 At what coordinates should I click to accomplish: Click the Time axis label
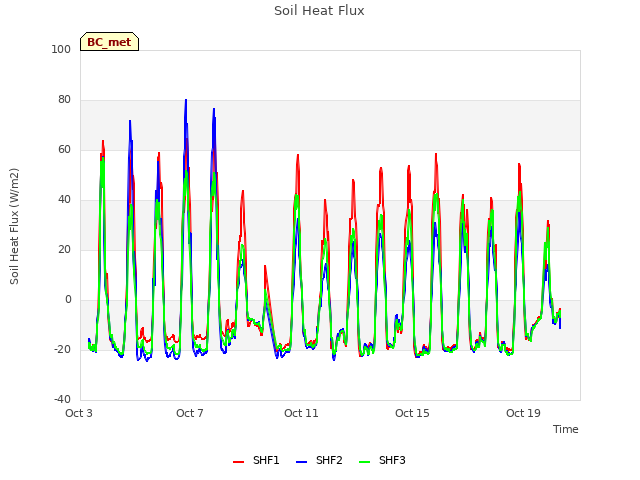565,429
